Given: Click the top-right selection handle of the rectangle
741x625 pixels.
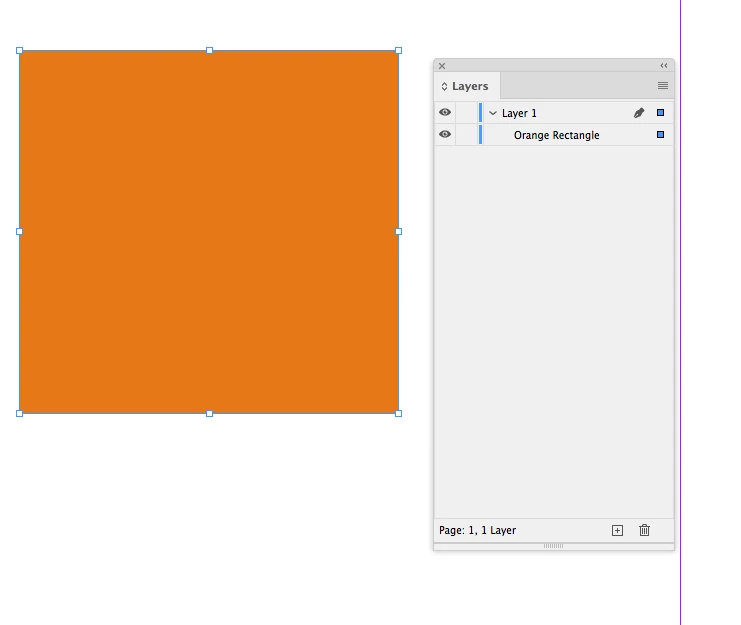Looking at the screenshot, I should [398, 51].
